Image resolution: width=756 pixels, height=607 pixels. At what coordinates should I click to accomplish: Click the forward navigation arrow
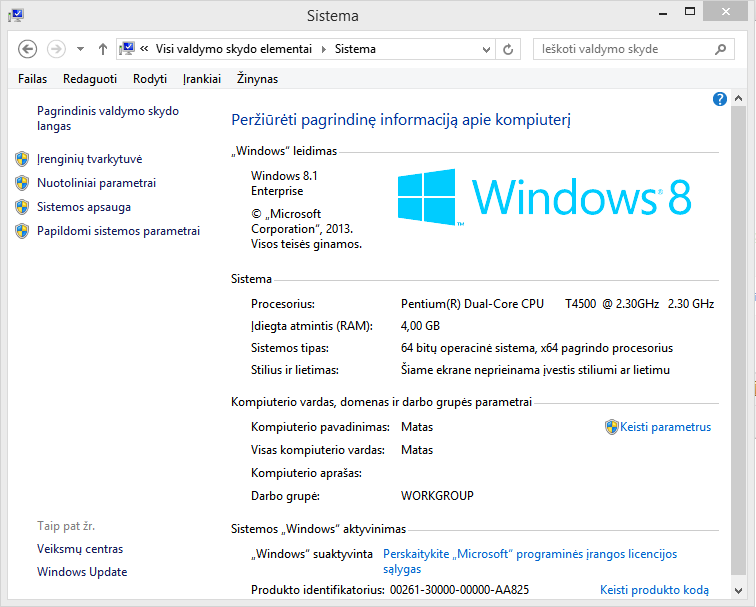pyautogui.click(x=56, y=49)
